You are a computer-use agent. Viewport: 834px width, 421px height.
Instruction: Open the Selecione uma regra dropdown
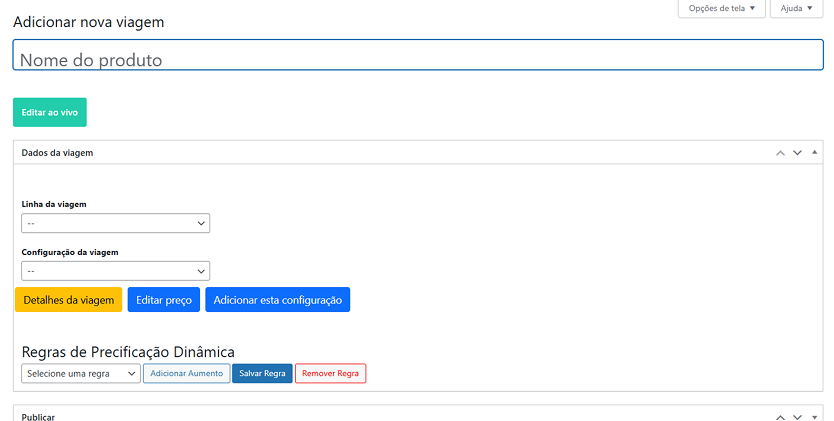pos(81,373)
